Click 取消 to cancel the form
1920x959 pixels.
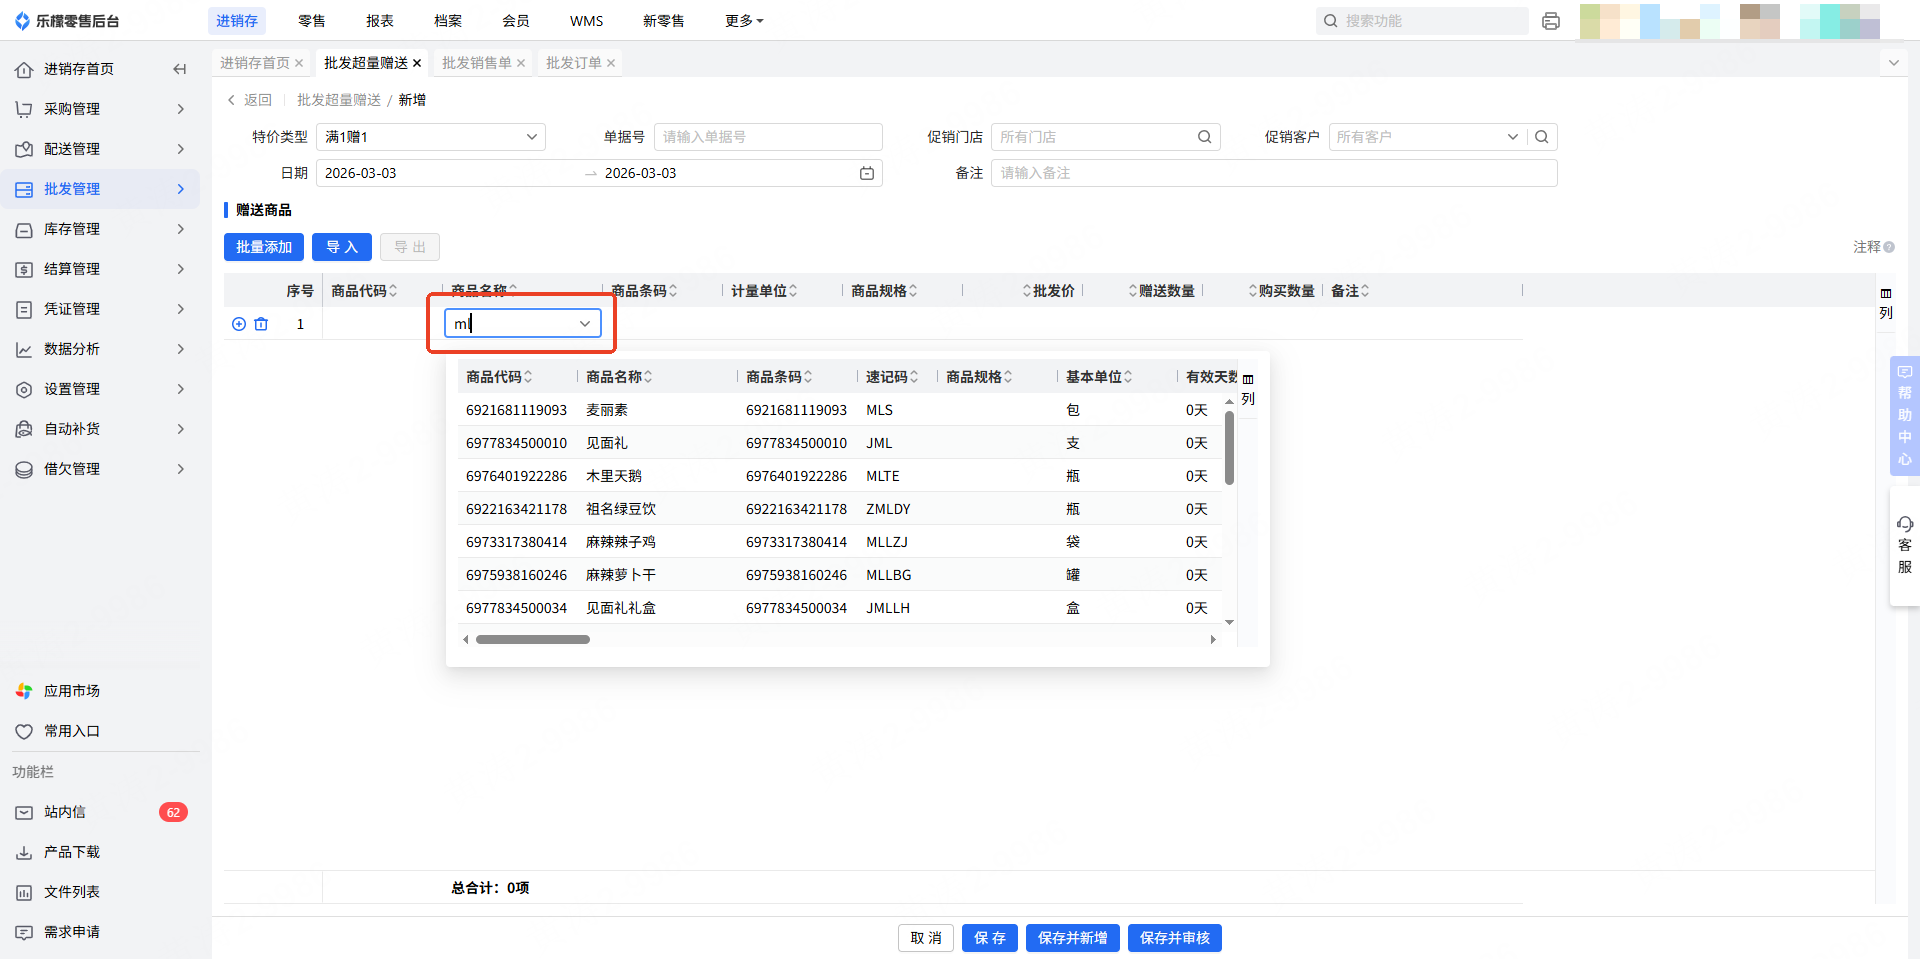[926, 938]
